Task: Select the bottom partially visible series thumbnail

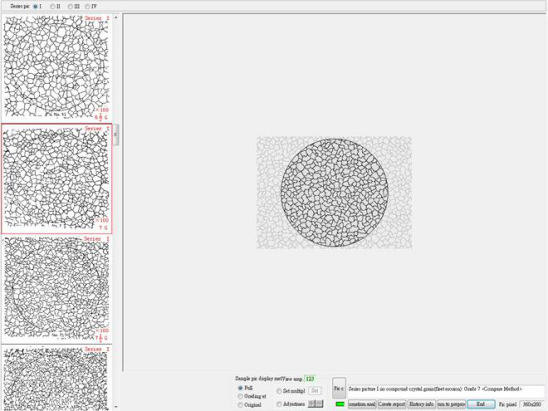Action: [56, 378]
